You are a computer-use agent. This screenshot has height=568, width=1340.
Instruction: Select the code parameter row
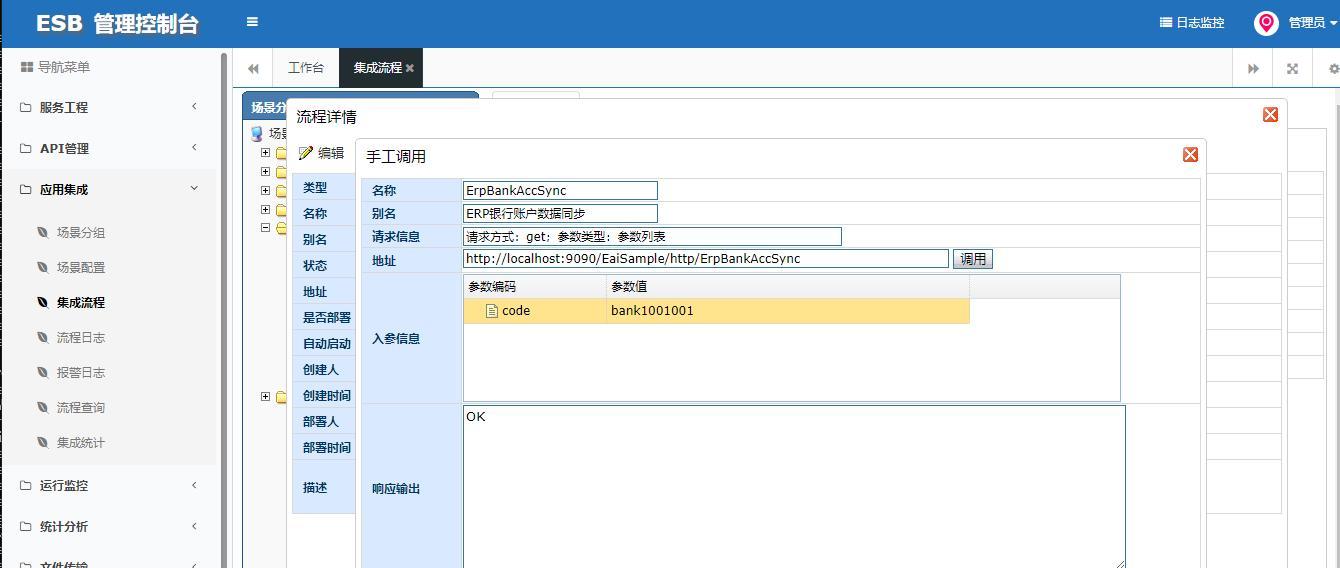[716, 311]
